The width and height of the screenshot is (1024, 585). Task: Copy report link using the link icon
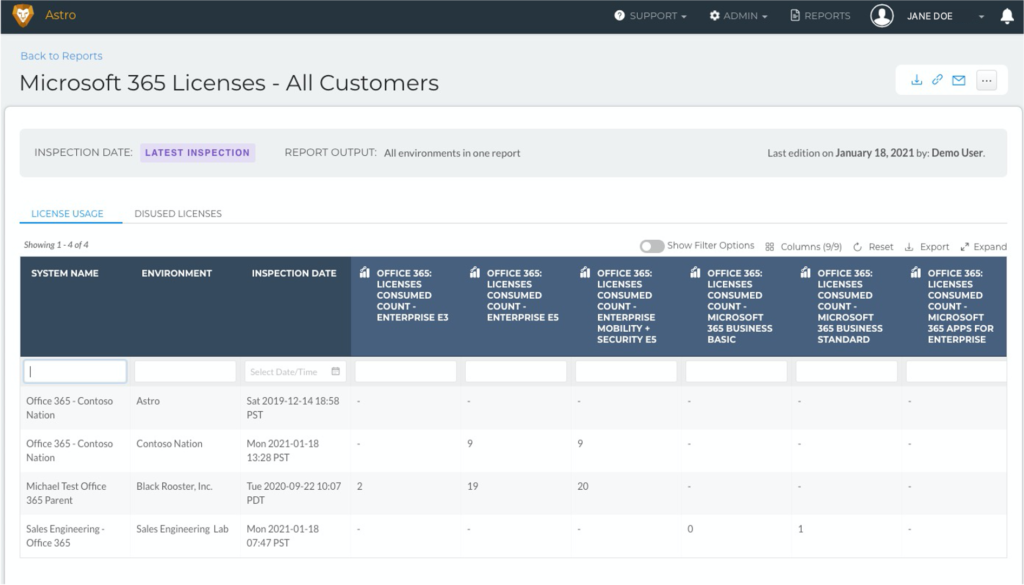pyautogui.click(x=937, y=80)
